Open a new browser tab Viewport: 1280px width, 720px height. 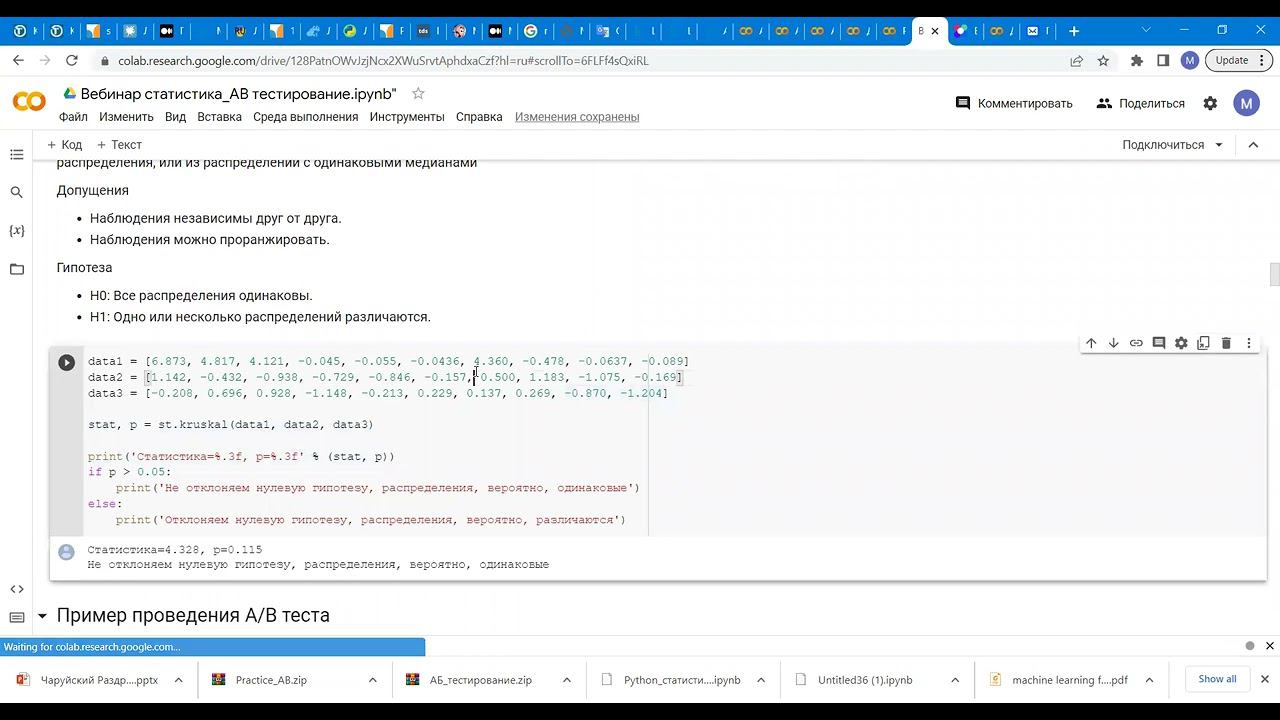[1074, 31]
